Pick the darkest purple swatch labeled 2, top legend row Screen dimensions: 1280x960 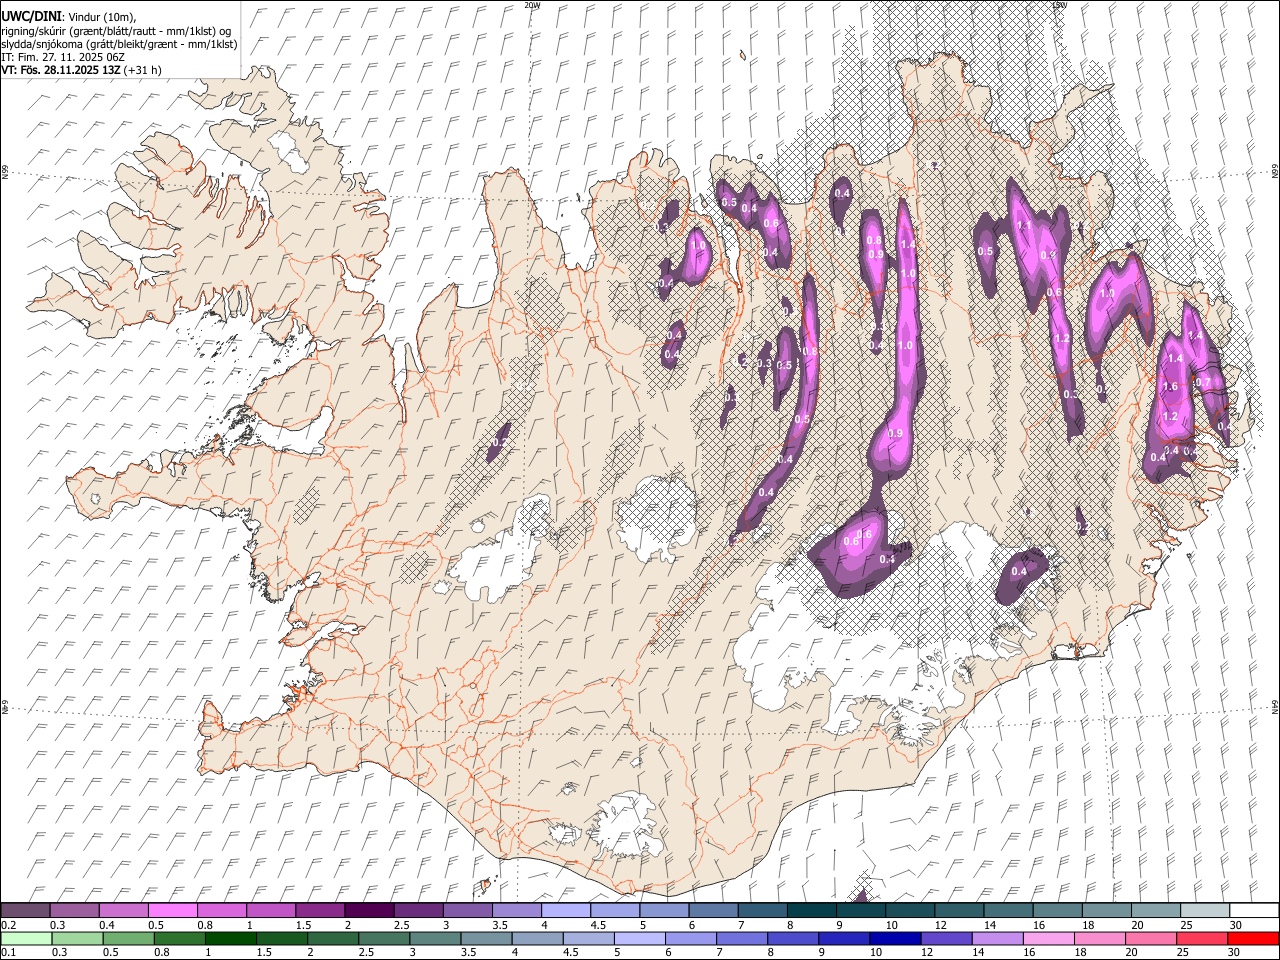pos(369,910)
